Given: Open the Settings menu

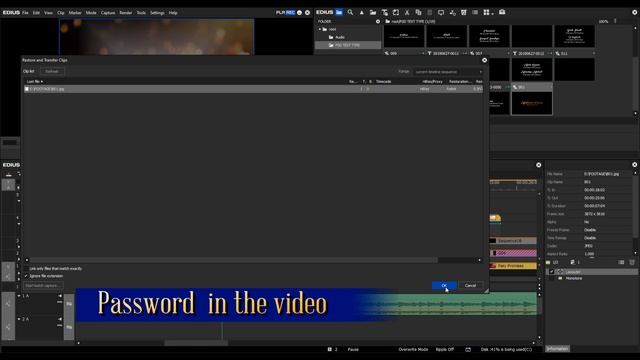Looking at the screenshot, I should [157, 13].
